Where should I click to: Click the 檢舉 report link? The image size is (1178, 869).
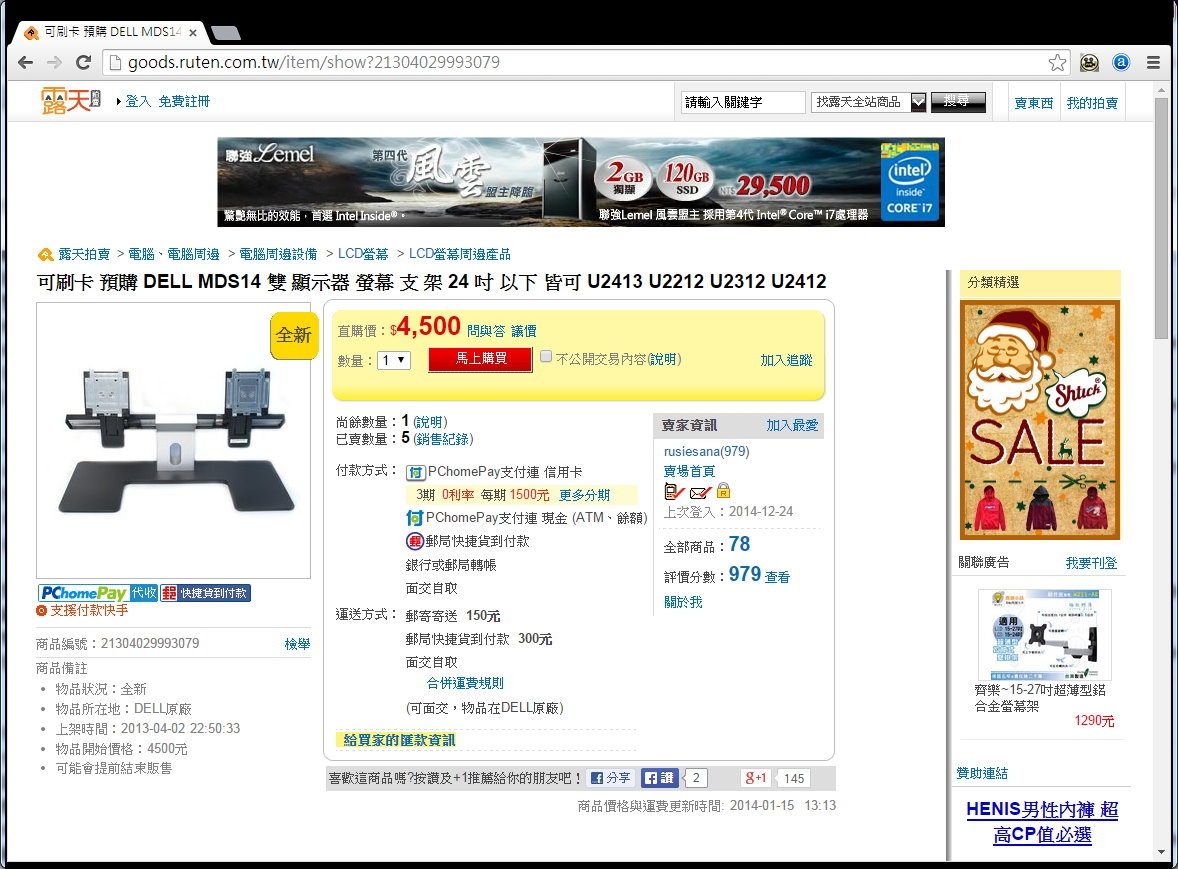click(298, 644)
